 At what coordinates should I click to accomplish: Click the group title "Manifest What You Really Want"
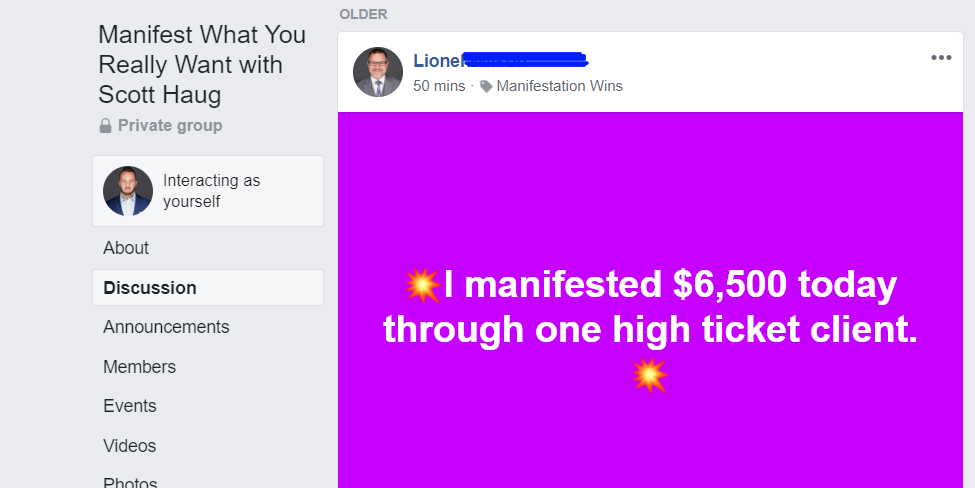202,65
